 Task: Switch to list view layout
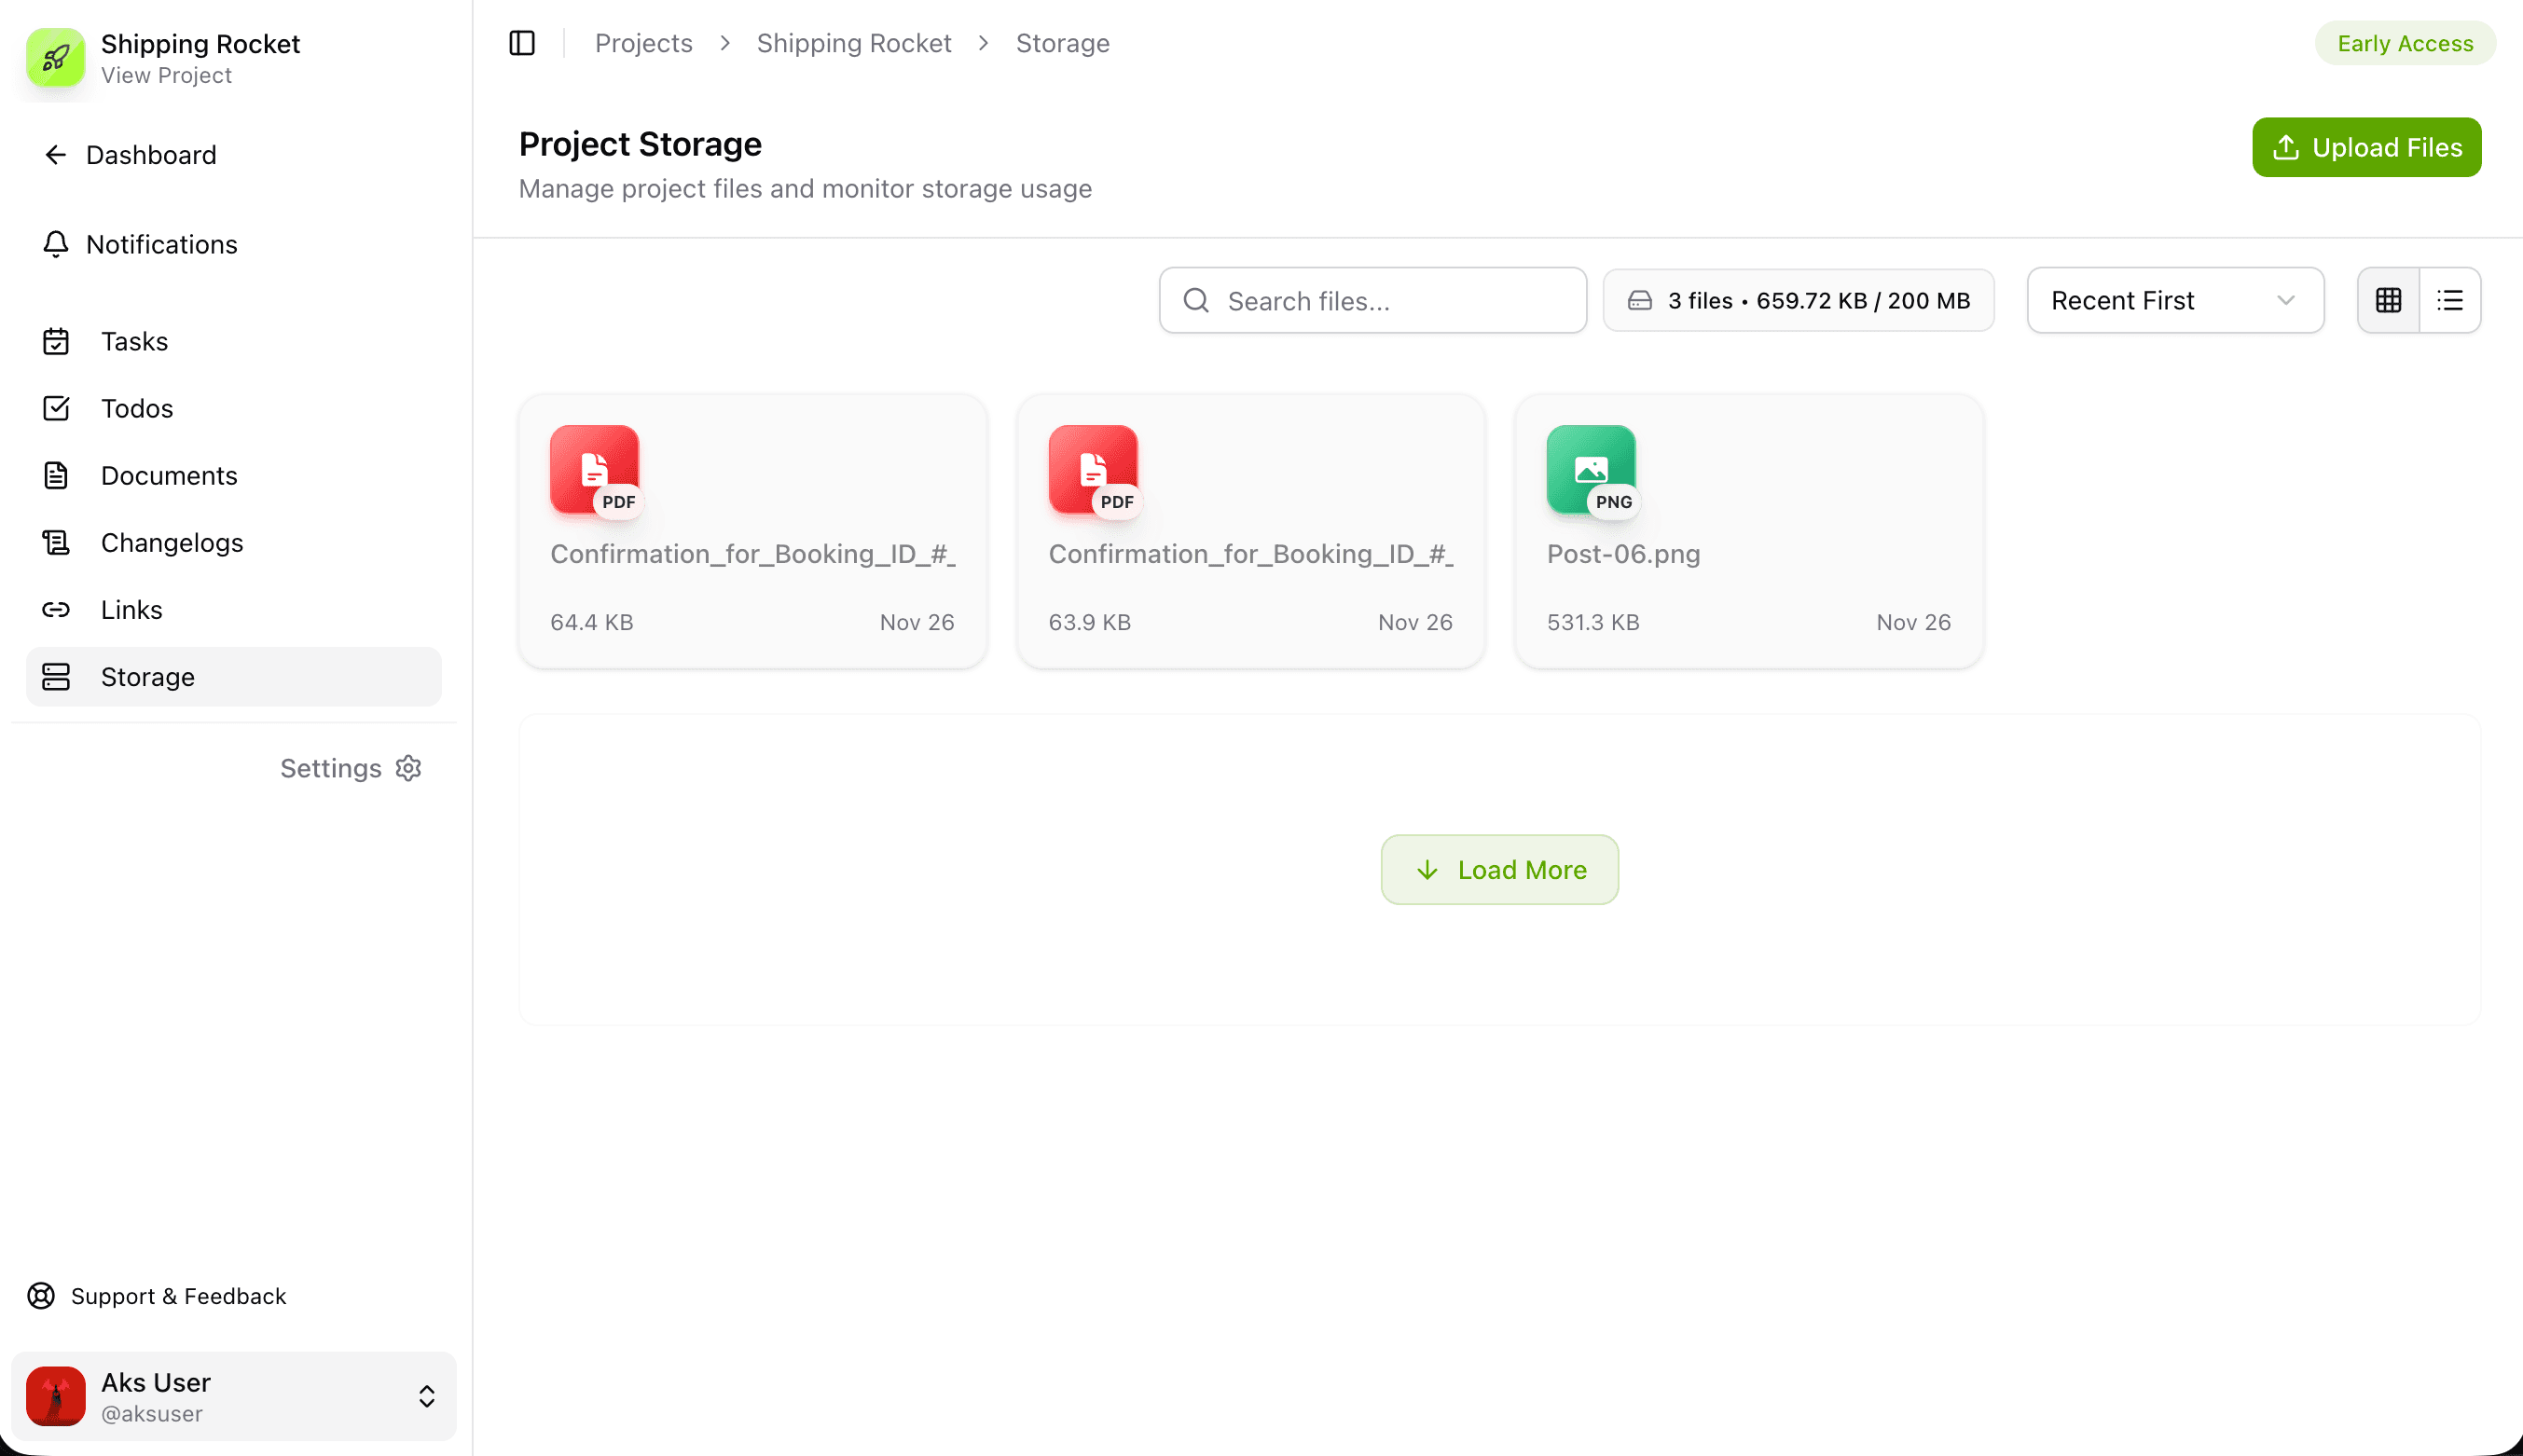click(x=2450, y=300)
